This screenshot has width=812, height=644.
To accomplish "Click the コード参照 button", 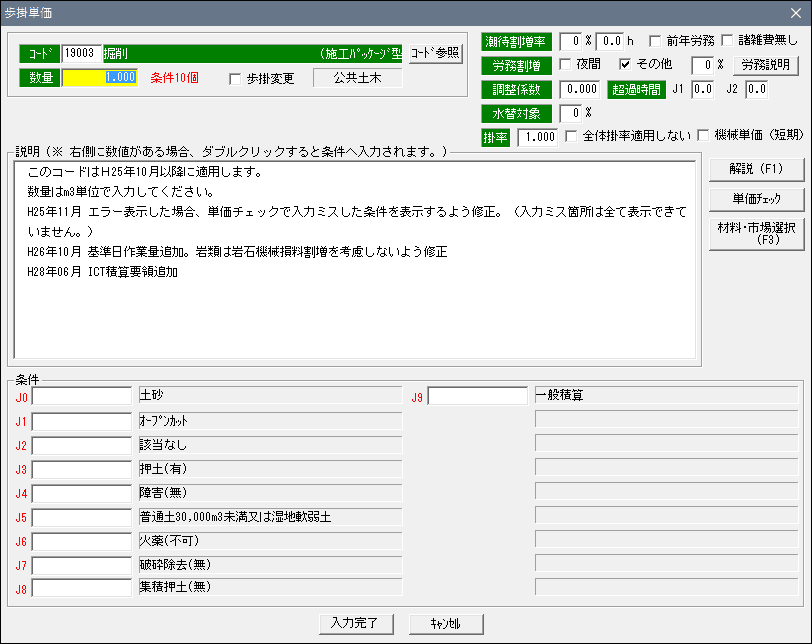I will (x=436, y=53).
